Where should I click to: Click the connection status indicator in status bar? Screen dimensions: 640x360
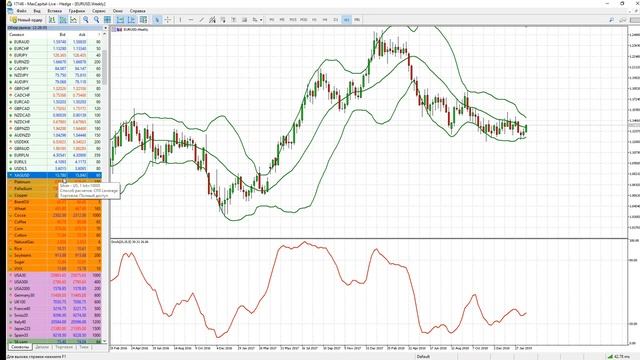619,356
